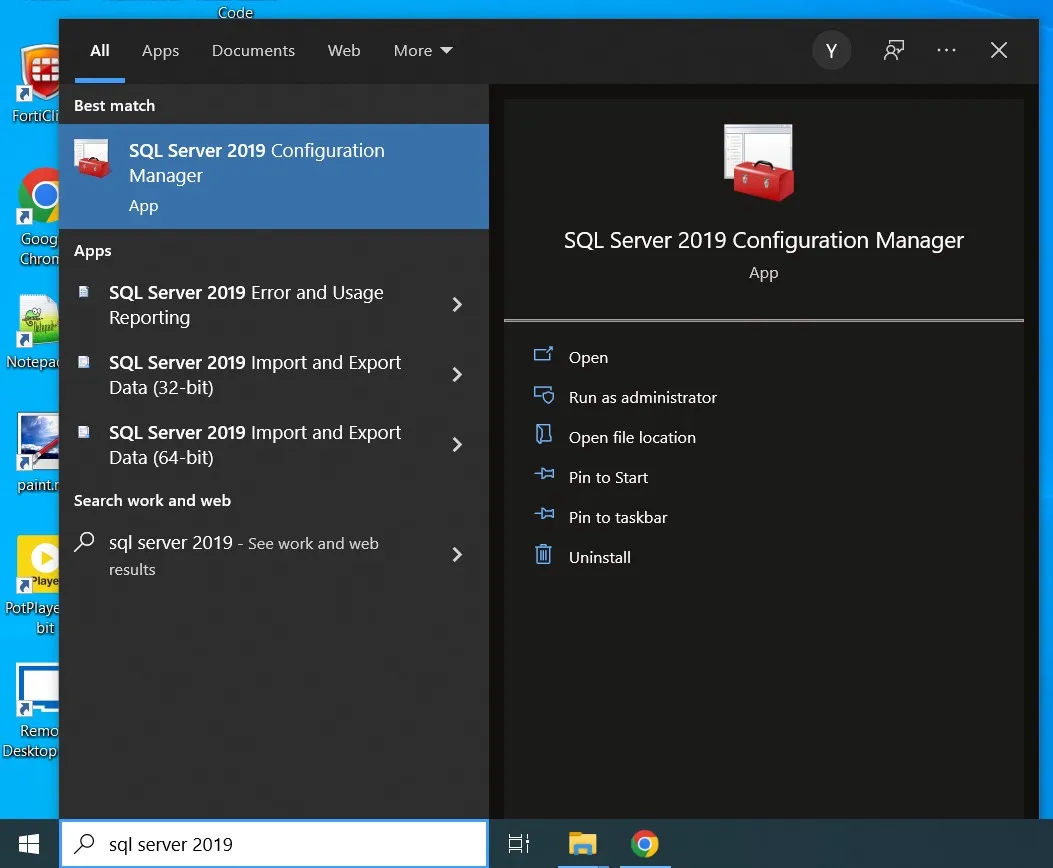The image size is (1053, 868).
Task: Click 'sql server 2019 - See work and web results'
Action: (x=244, y=555)
